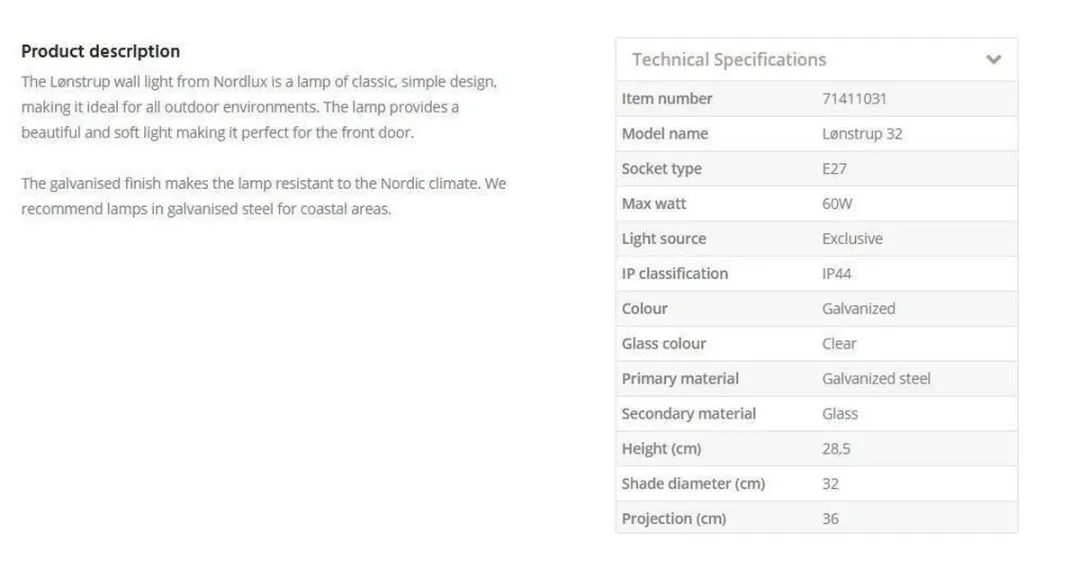Click the first product description paragraph

(x=259, y=107)
